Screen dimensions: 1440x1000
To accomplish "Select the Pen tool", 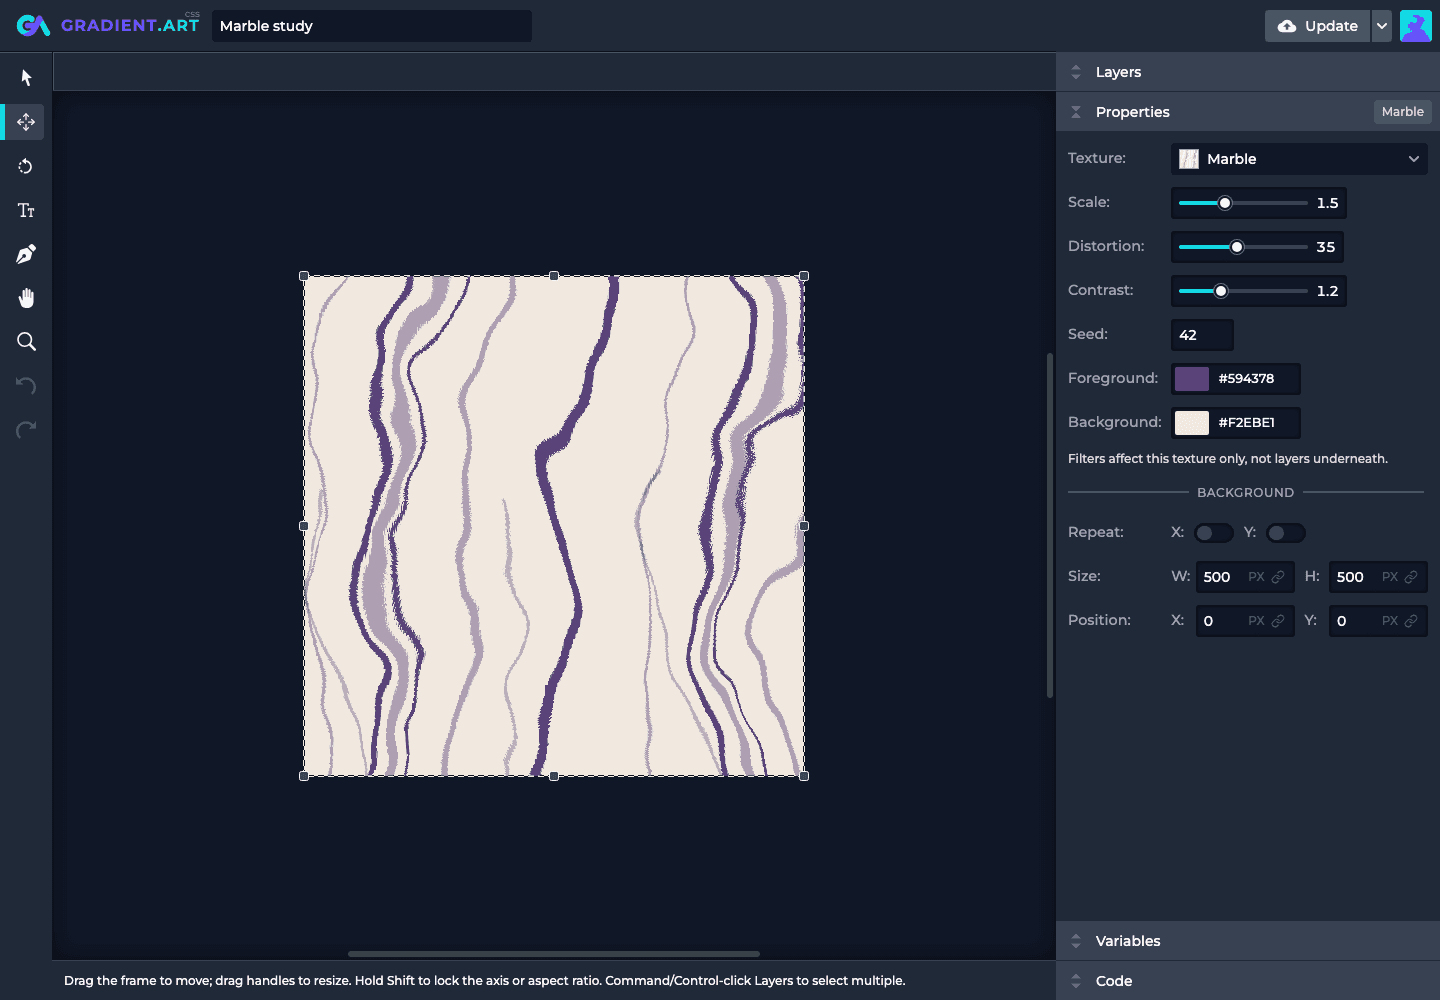I will click(x=26, y=254).
